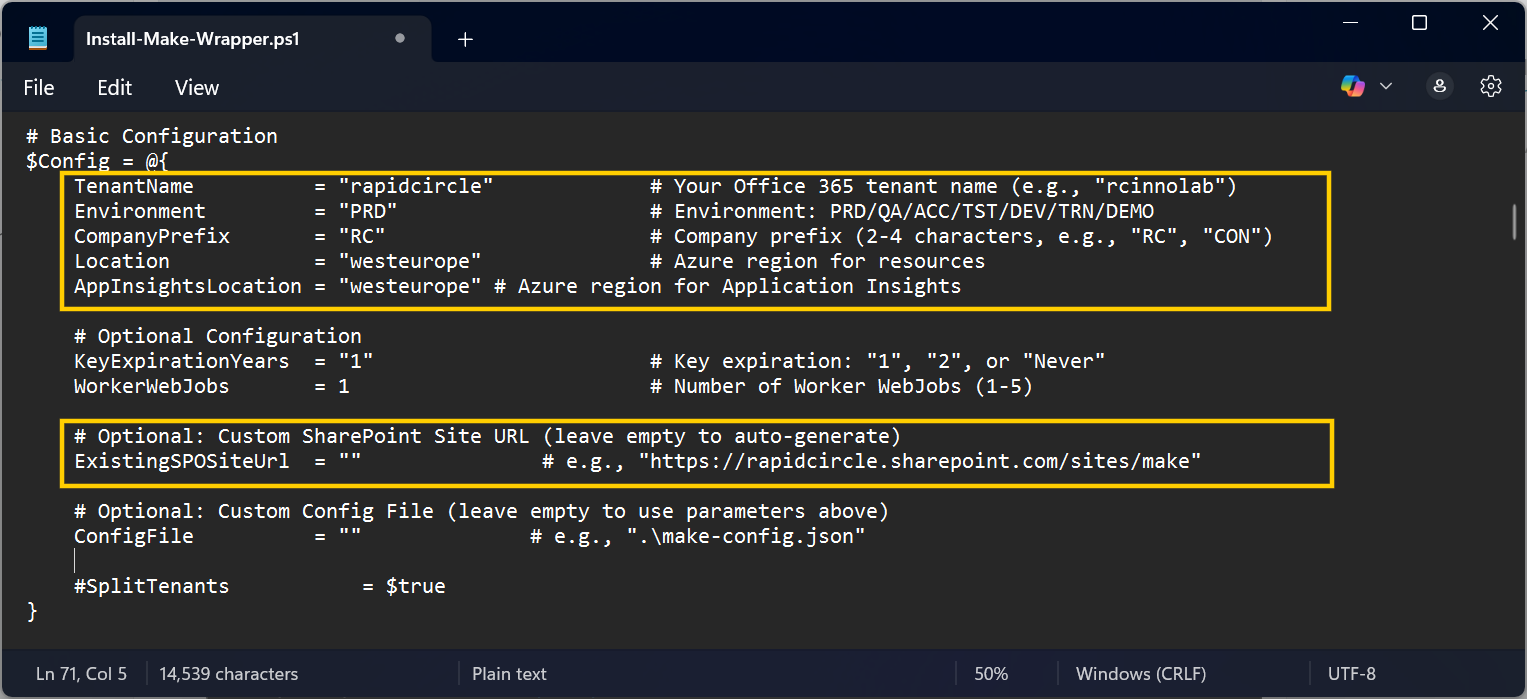This screenshot has height=699, width=1527.
Task: Expand the Copilot options chevron
Action: point(1386,86)
